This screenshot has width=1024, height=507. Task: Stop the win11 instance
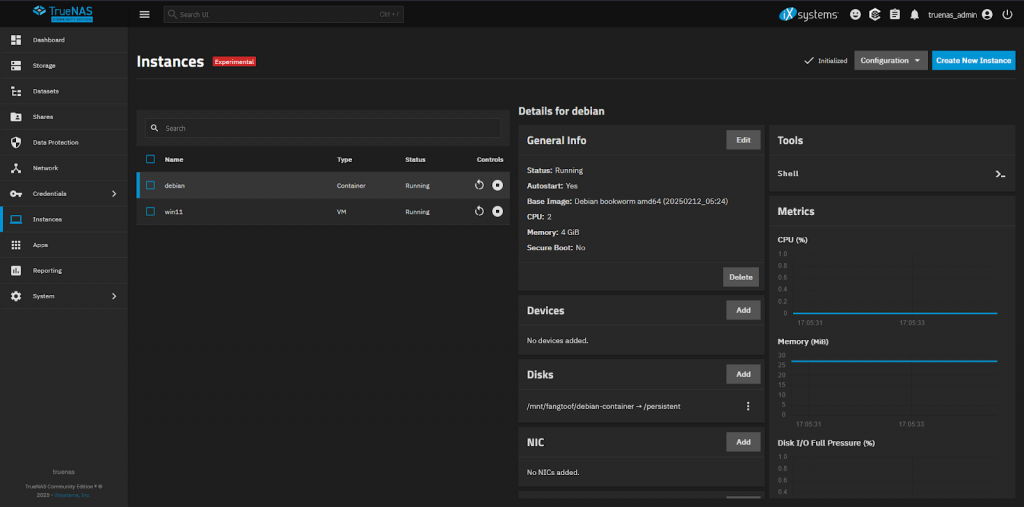point(498,212)
